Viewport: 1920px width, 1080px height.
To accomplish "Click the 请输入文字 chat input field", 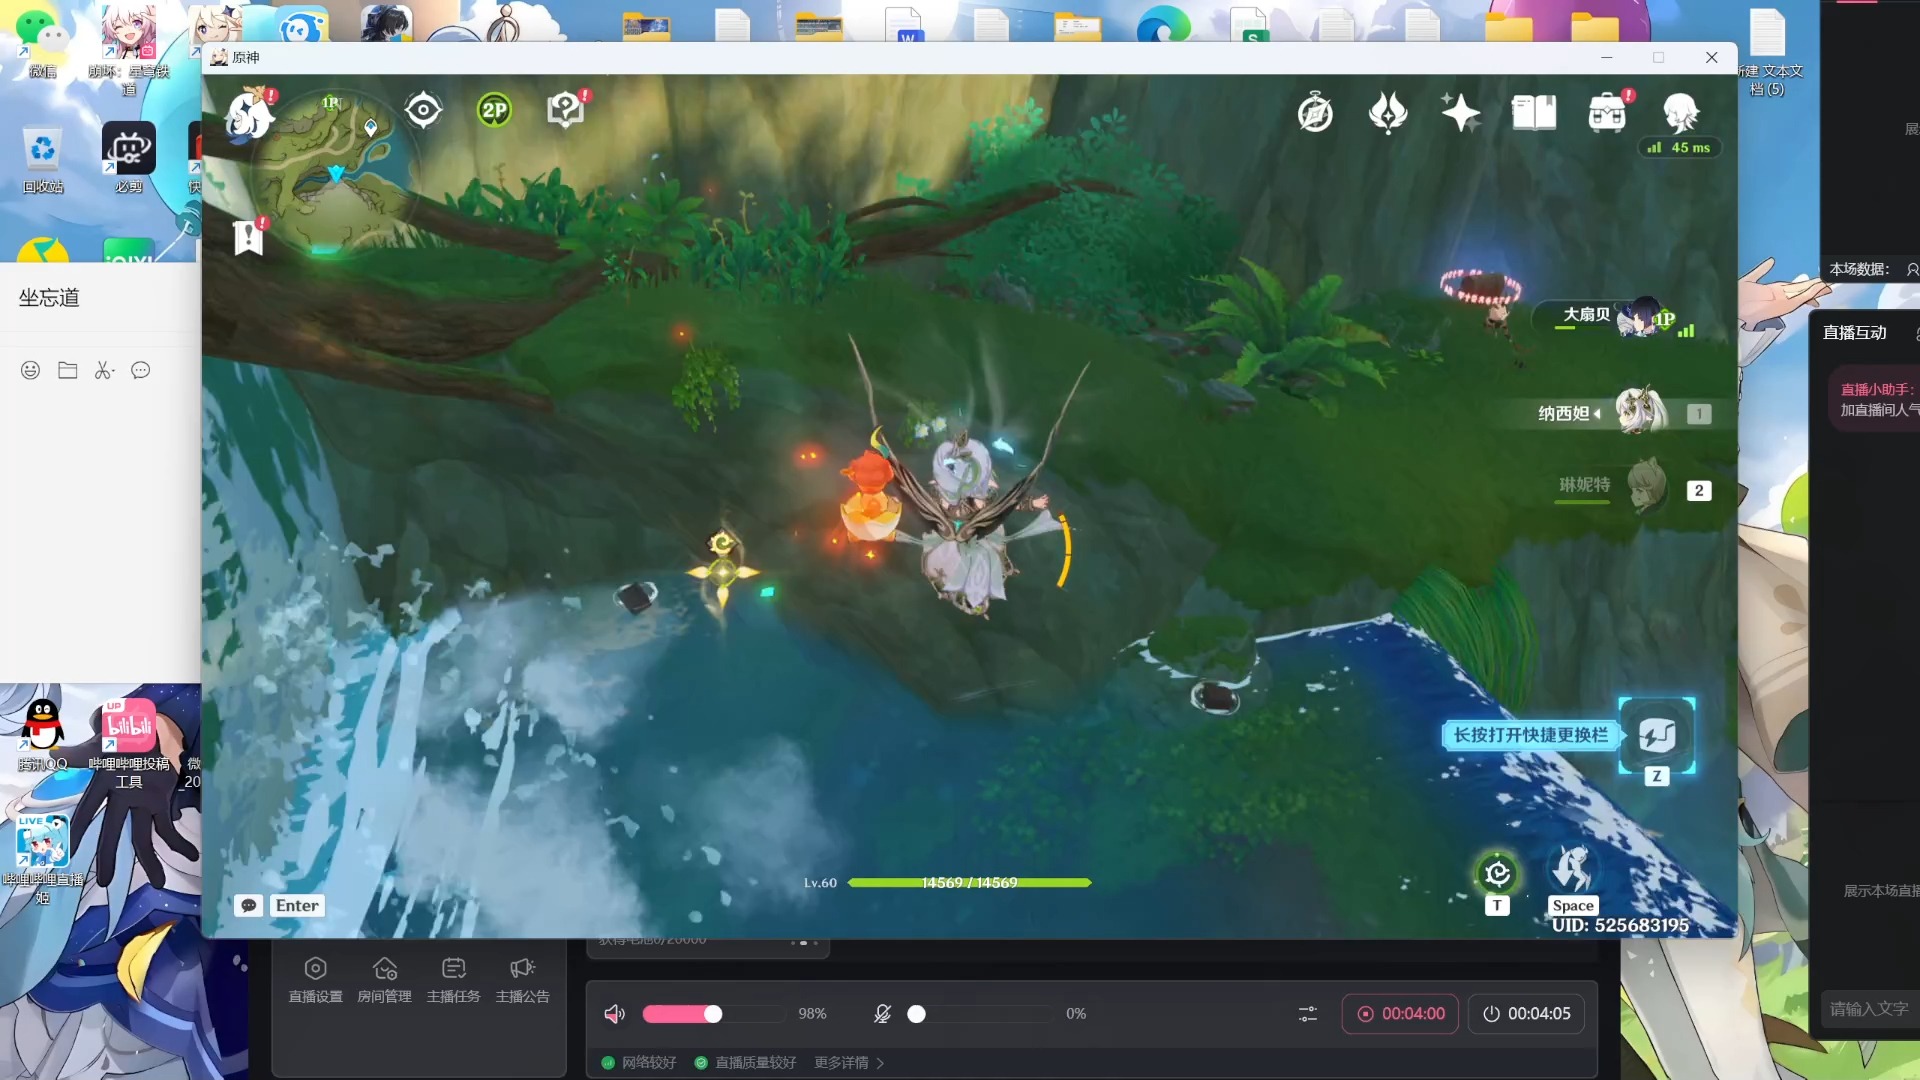I will (x=1870, y=1009).
